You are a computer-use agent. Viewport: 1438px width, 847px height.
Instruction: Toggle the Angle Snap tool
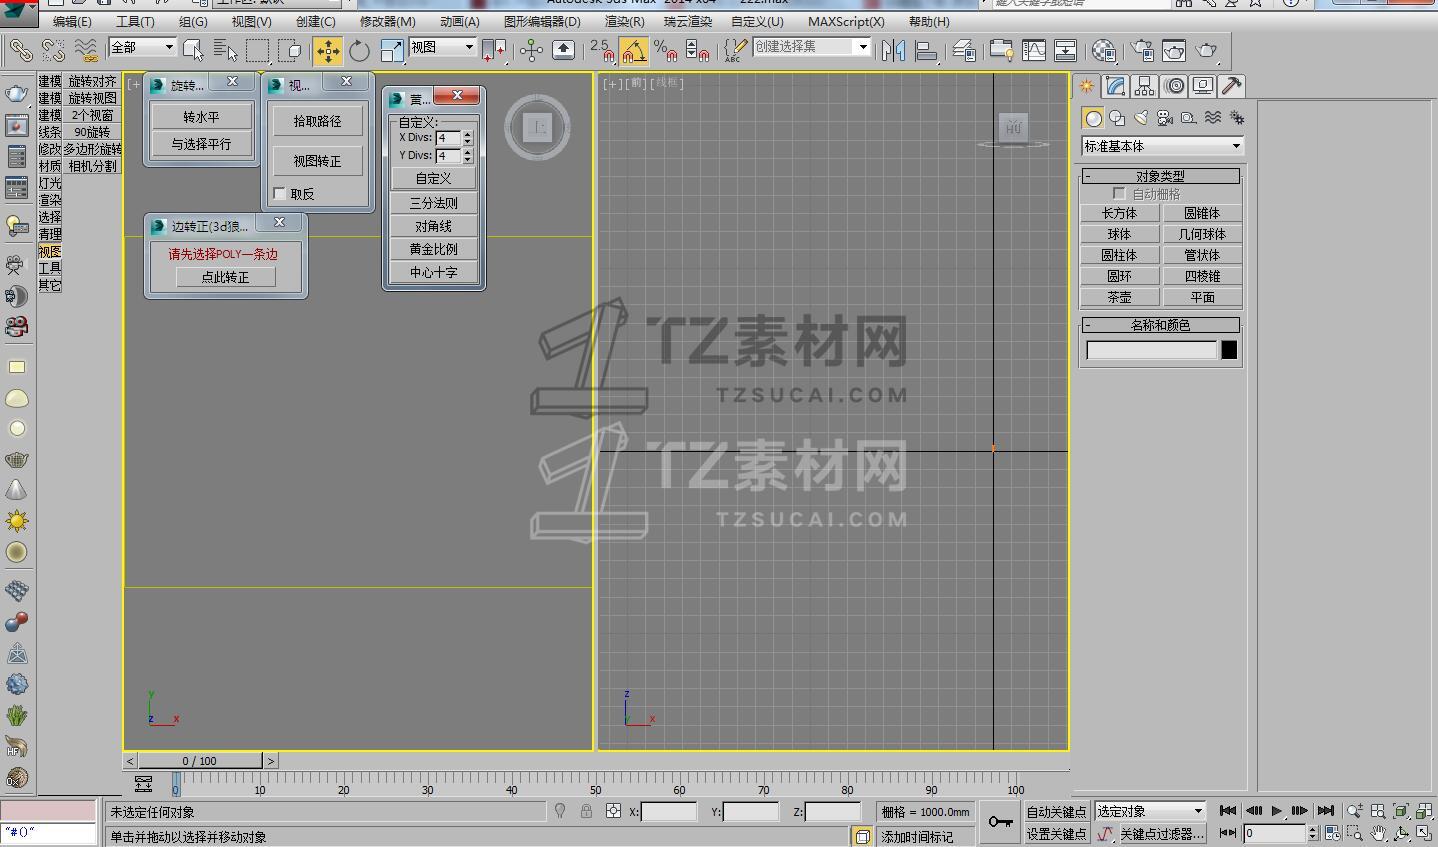(633, 51)
